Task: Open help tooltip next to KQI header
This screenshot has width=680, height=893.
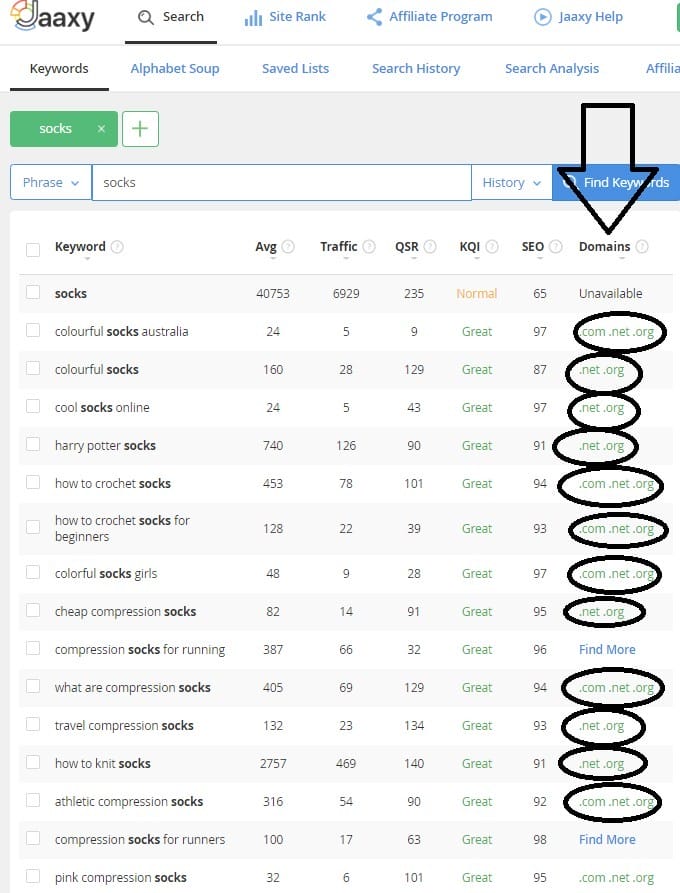Action: 492,247
